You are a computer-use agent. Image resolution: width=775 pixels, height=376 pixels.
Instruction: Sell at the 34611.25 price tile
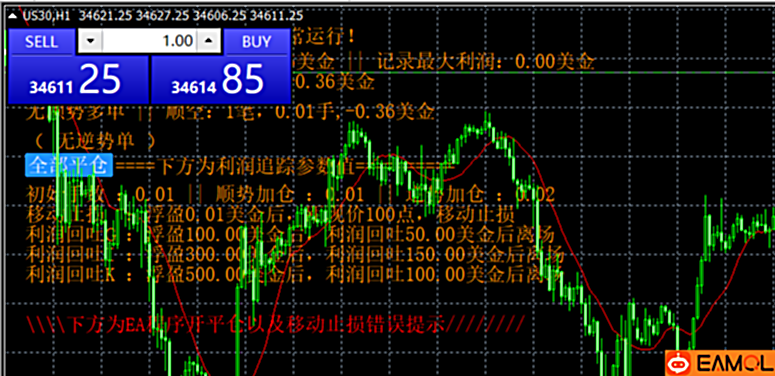tap(79, 80)
